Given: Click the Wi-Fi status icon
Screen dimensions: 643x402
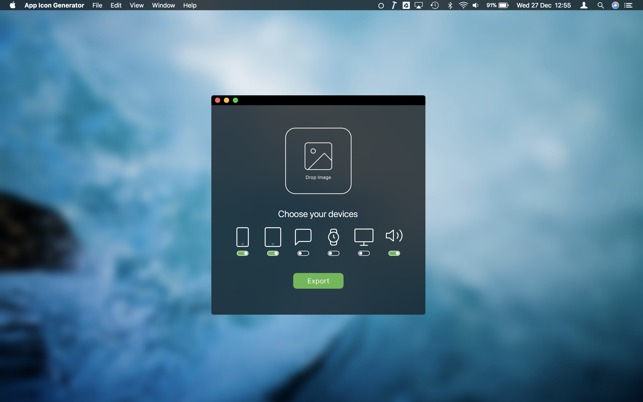Looking at the screenshot, I should (463, 5).
